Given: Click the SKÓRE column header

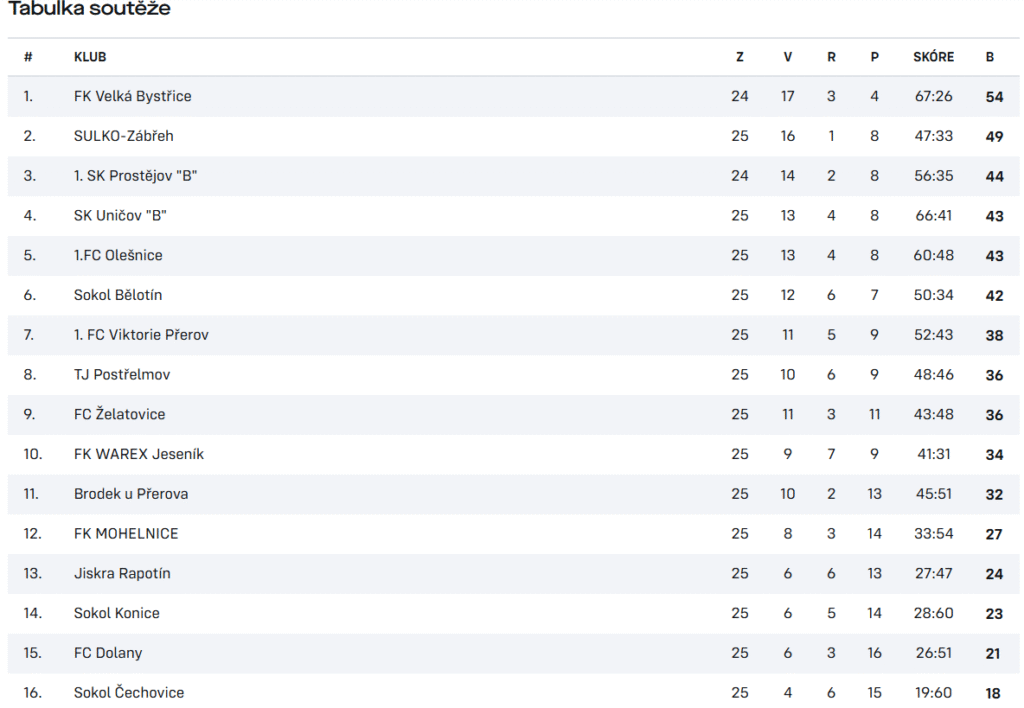Looking at the screenshot, I should [933, 57].
